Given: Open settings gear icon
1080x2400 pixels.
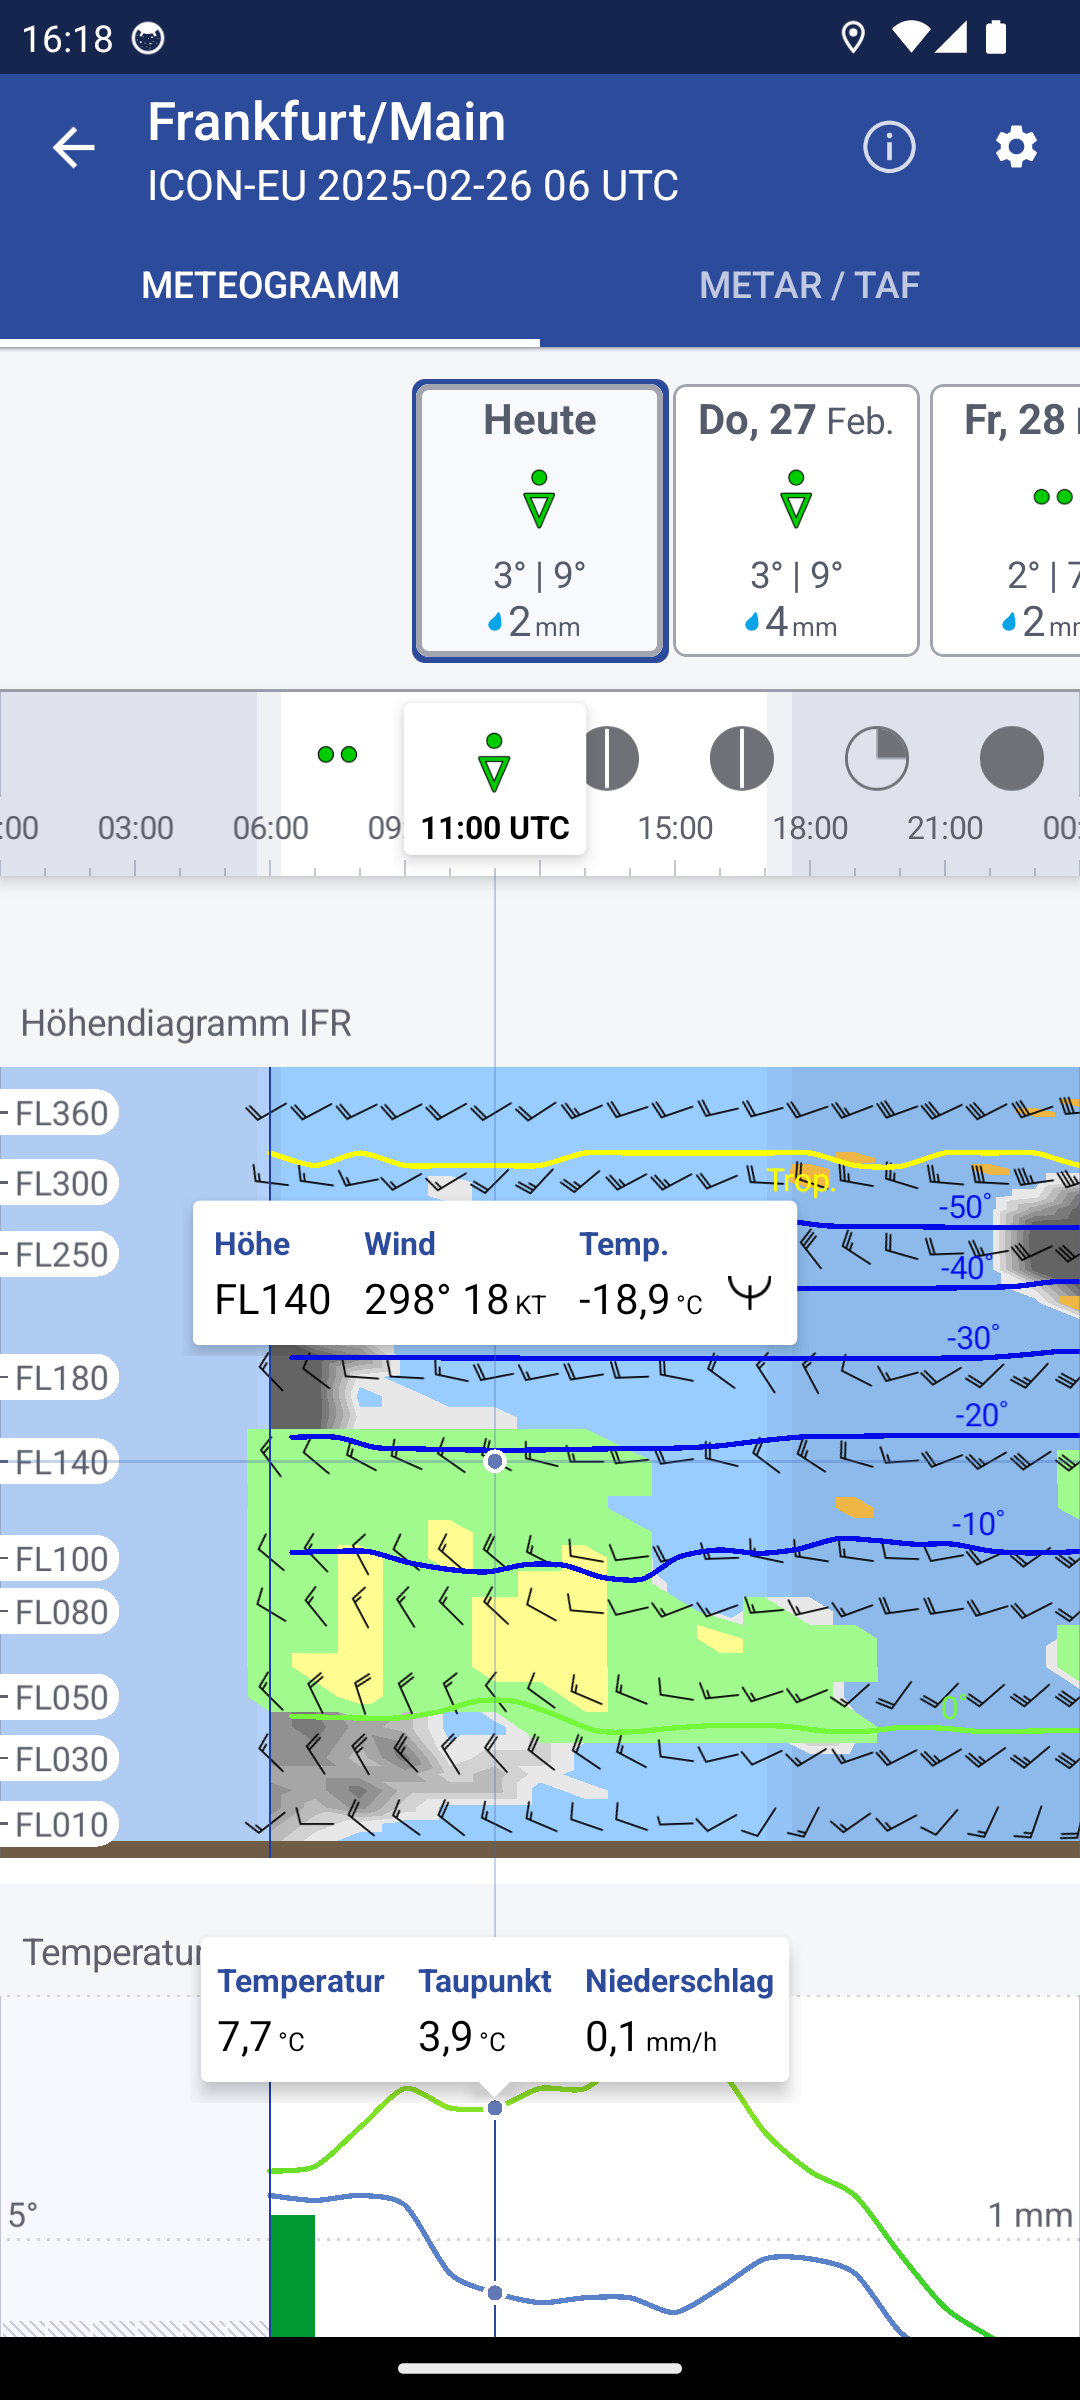Looking at the screenshot, I should [1016, 148].
